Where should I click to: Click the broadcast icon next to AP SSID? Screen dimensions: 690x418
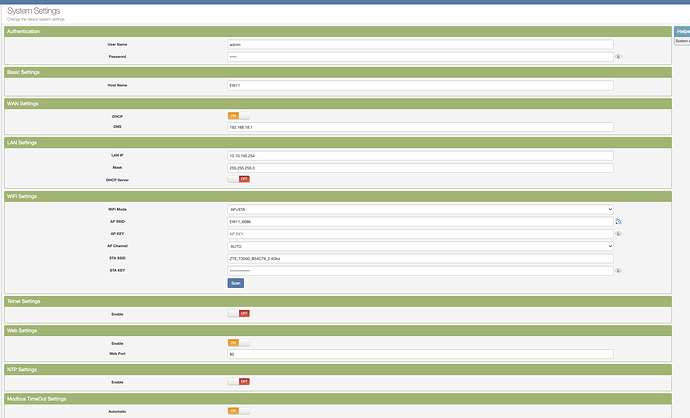click(618, 221)
